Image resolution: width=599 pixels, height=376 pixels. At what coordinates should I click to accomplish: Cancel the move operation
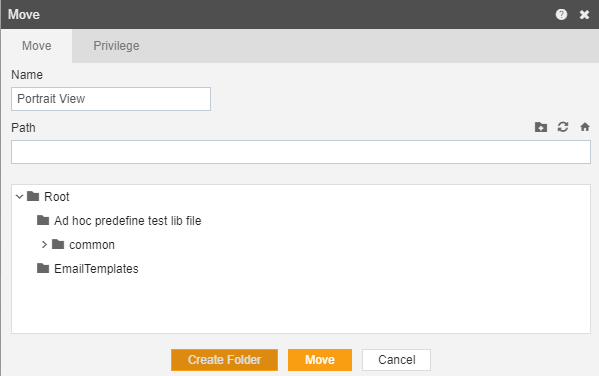click(397, 360)
